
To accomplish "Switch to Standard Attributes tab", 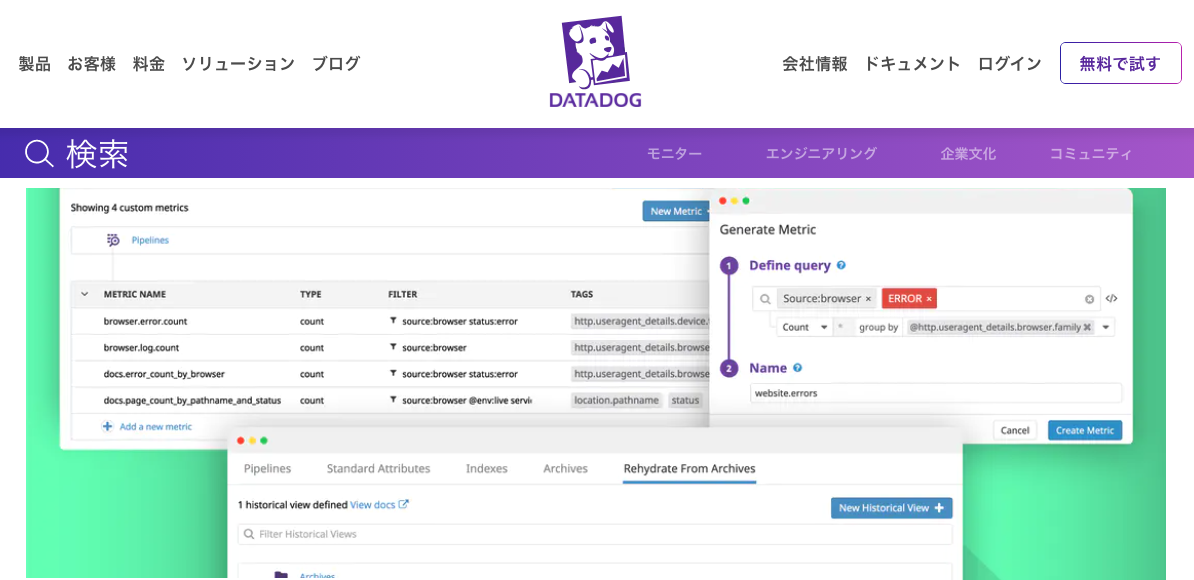I will pyautogui.click(x=378, y=468).
